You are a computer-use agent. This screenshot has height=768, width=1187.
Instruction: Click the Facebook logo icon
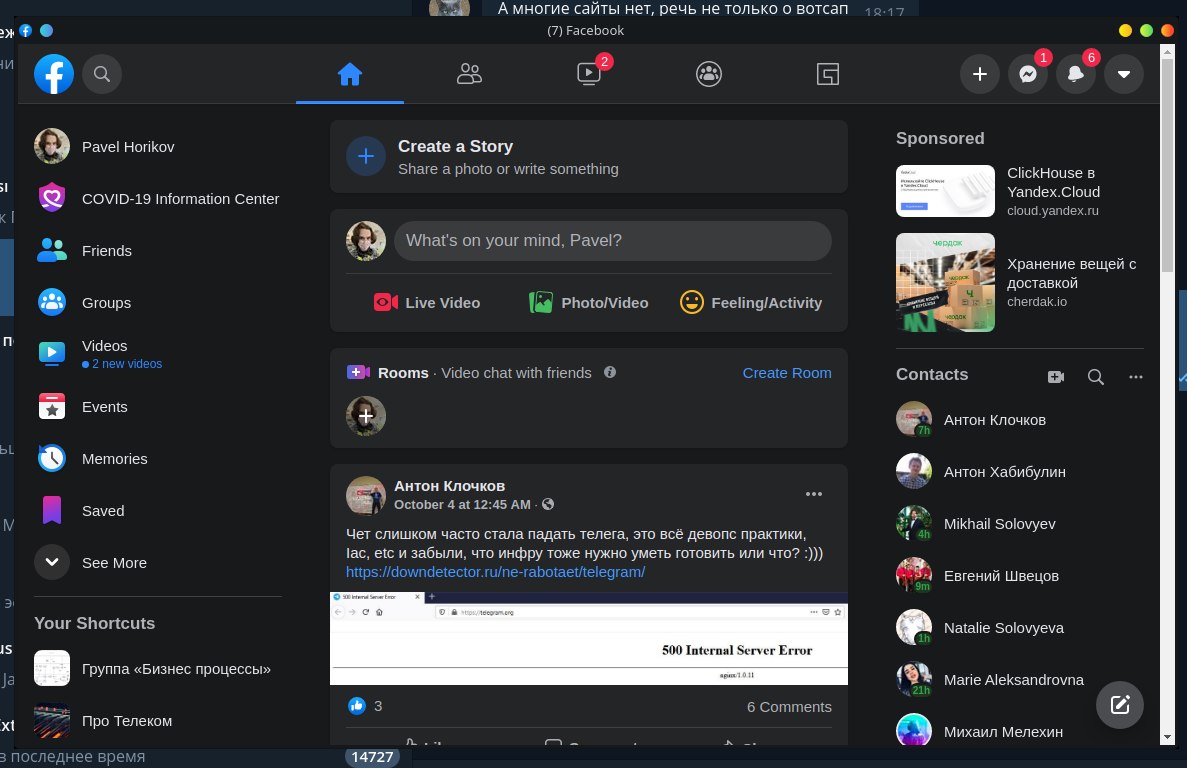[54, 74]
